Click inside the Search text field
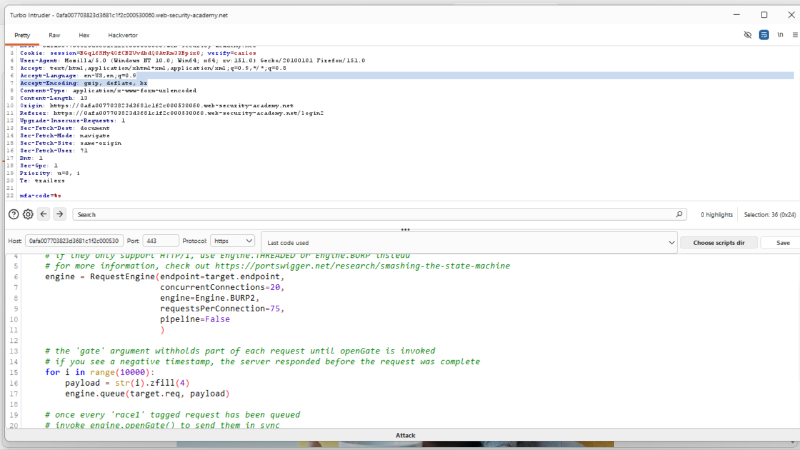Viewport: 800px width, 450px height. coord(375,214)
